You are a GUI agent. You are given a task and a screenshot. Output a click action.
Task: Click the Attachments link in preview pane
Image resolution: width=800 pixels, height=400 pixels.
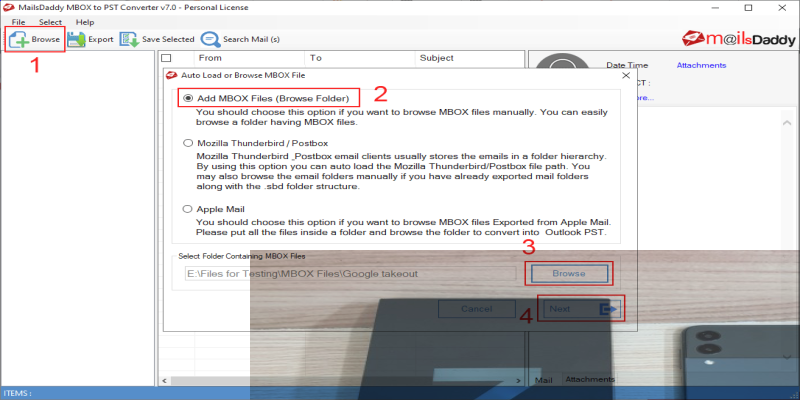click(701, 65)
